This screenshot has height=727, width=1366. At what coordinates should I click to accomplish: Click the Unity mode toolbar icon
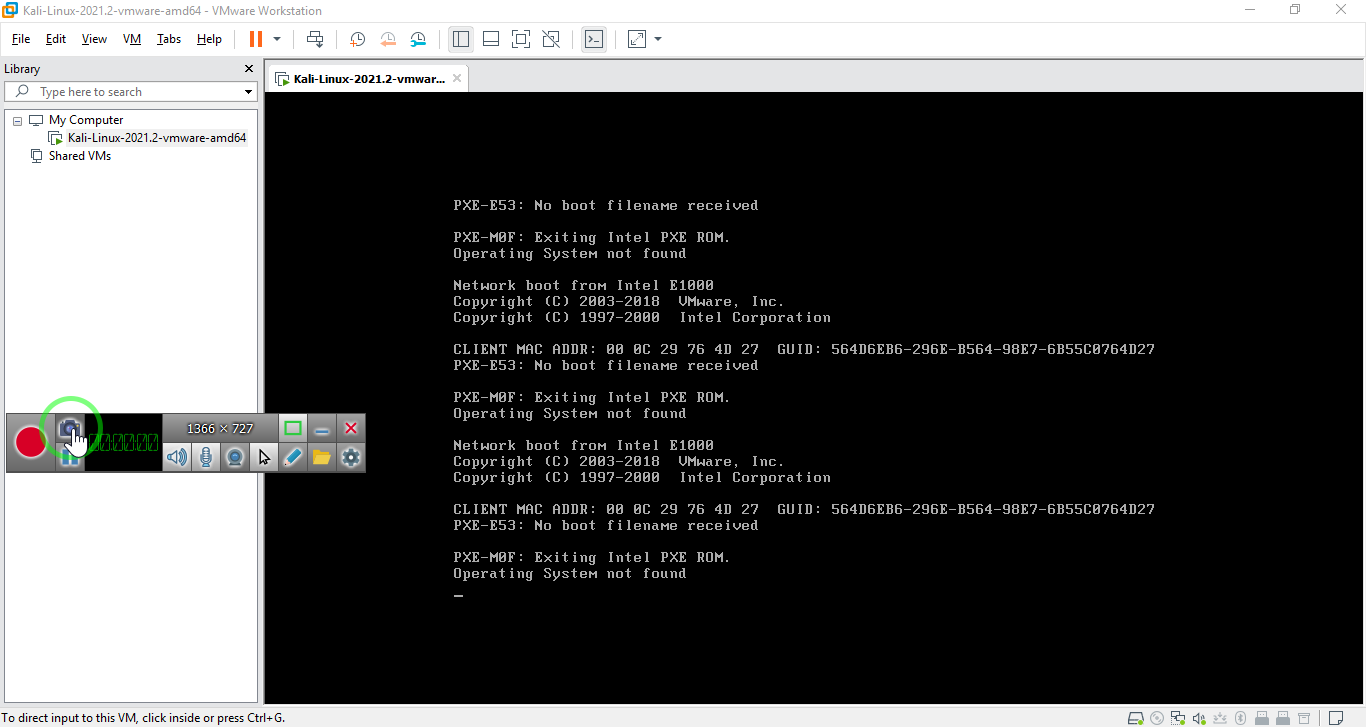pos(551,39)
